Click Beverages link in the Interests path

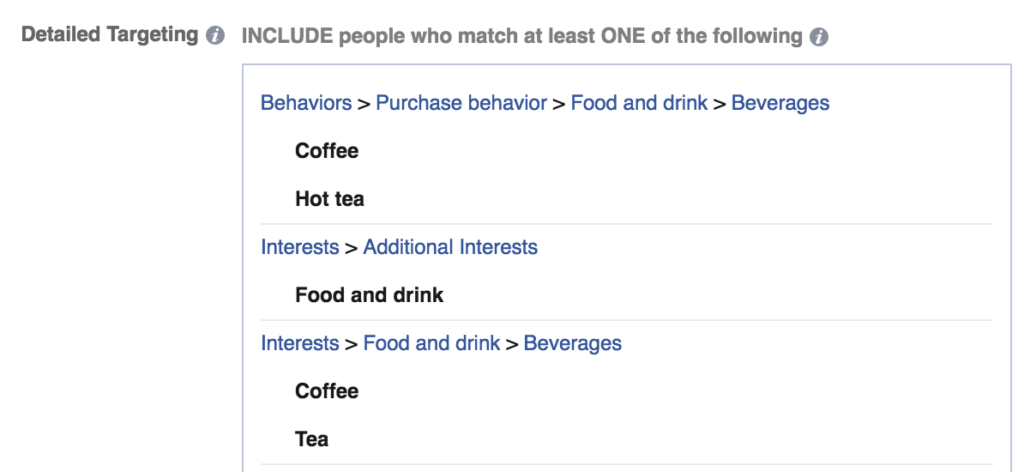coord(572,343)
